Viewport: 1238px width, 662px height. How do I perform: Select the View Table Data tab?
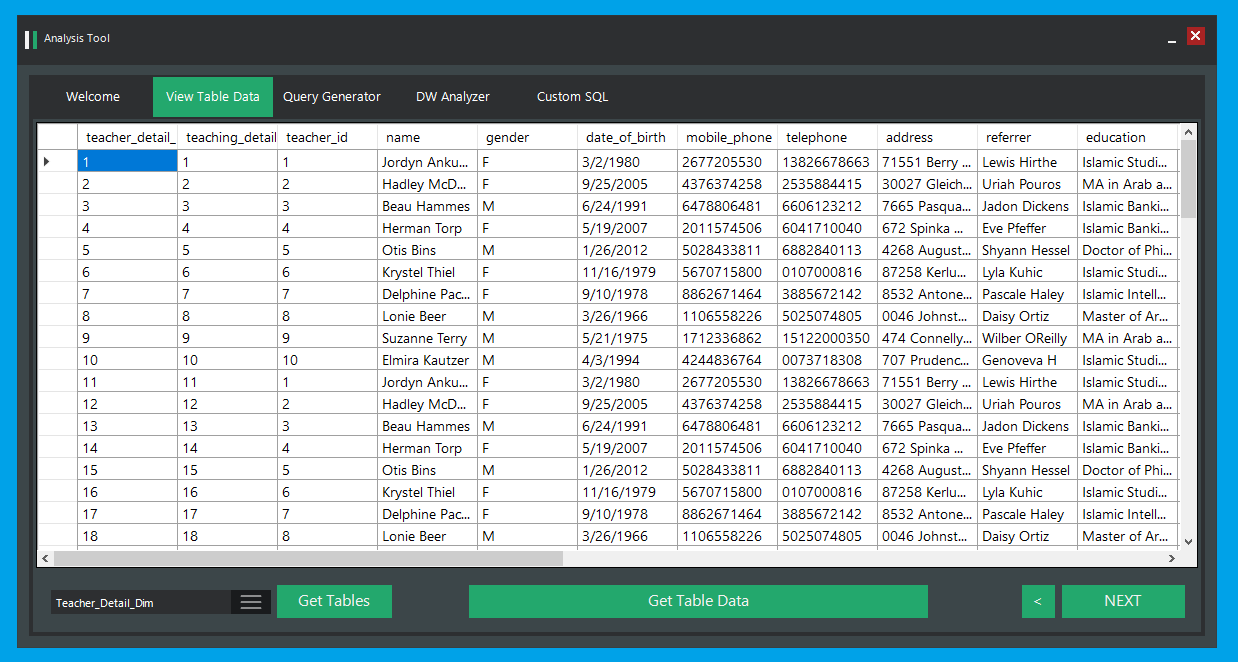[212, 97]
